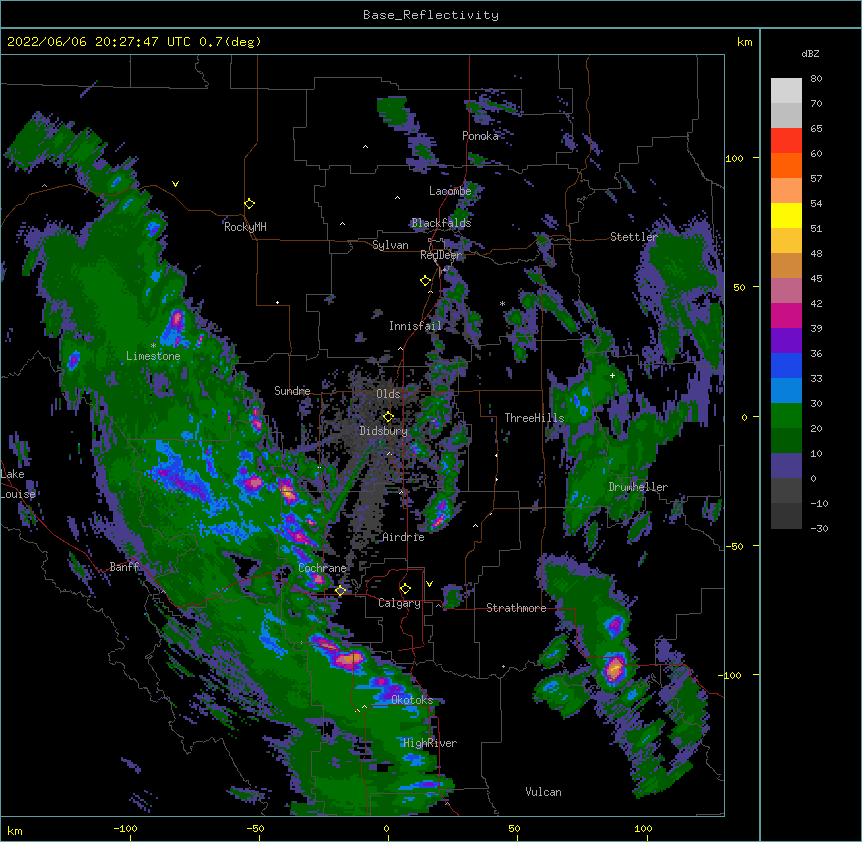862x842 pixels.
Task: Click the white plus marker north of Drumheller
Action: tap(612, 375)
